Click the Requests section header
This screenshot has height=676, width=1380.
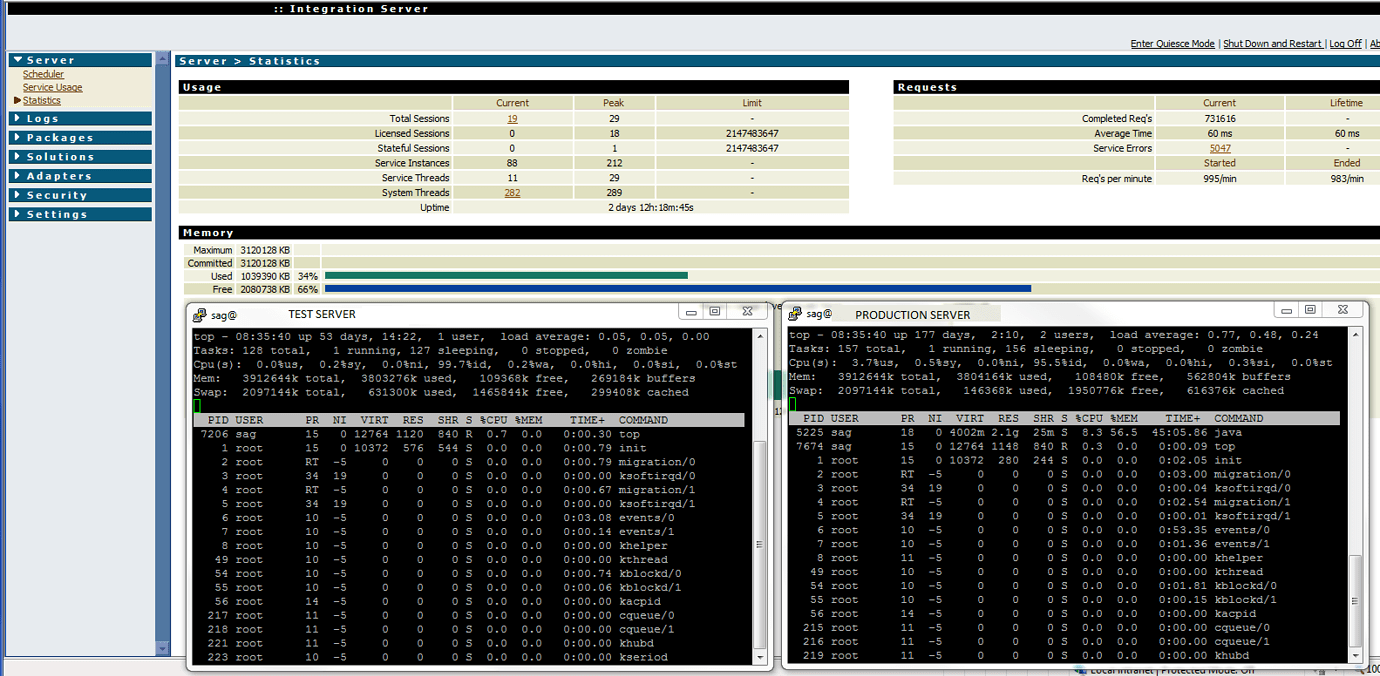pos(1137,87)
